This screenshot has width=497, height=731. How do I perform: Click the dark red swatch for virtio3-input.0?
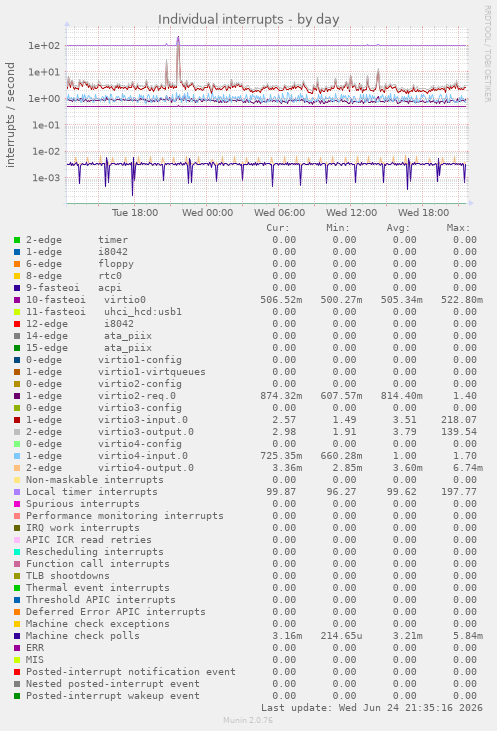coord(17,420)
